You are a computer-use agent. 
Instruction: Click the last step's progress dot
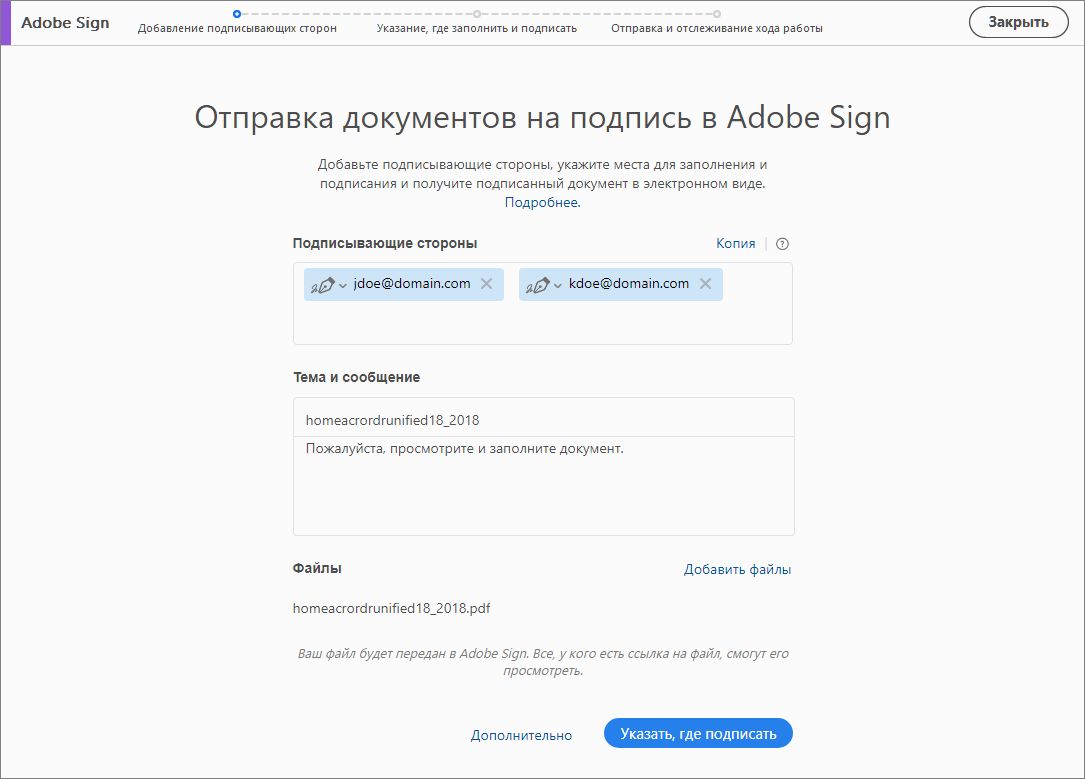[x=717, y=15]
